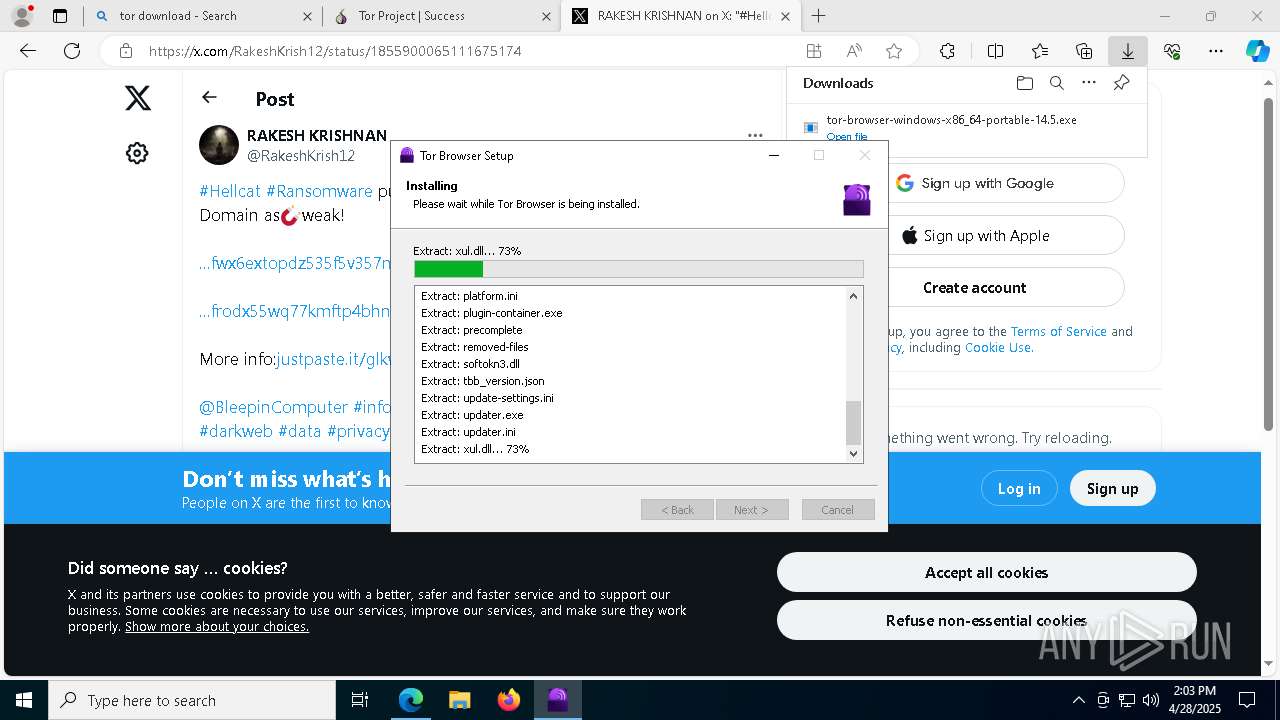
Task: Click the Edge profile avatar icon
Action: (23, 16)
